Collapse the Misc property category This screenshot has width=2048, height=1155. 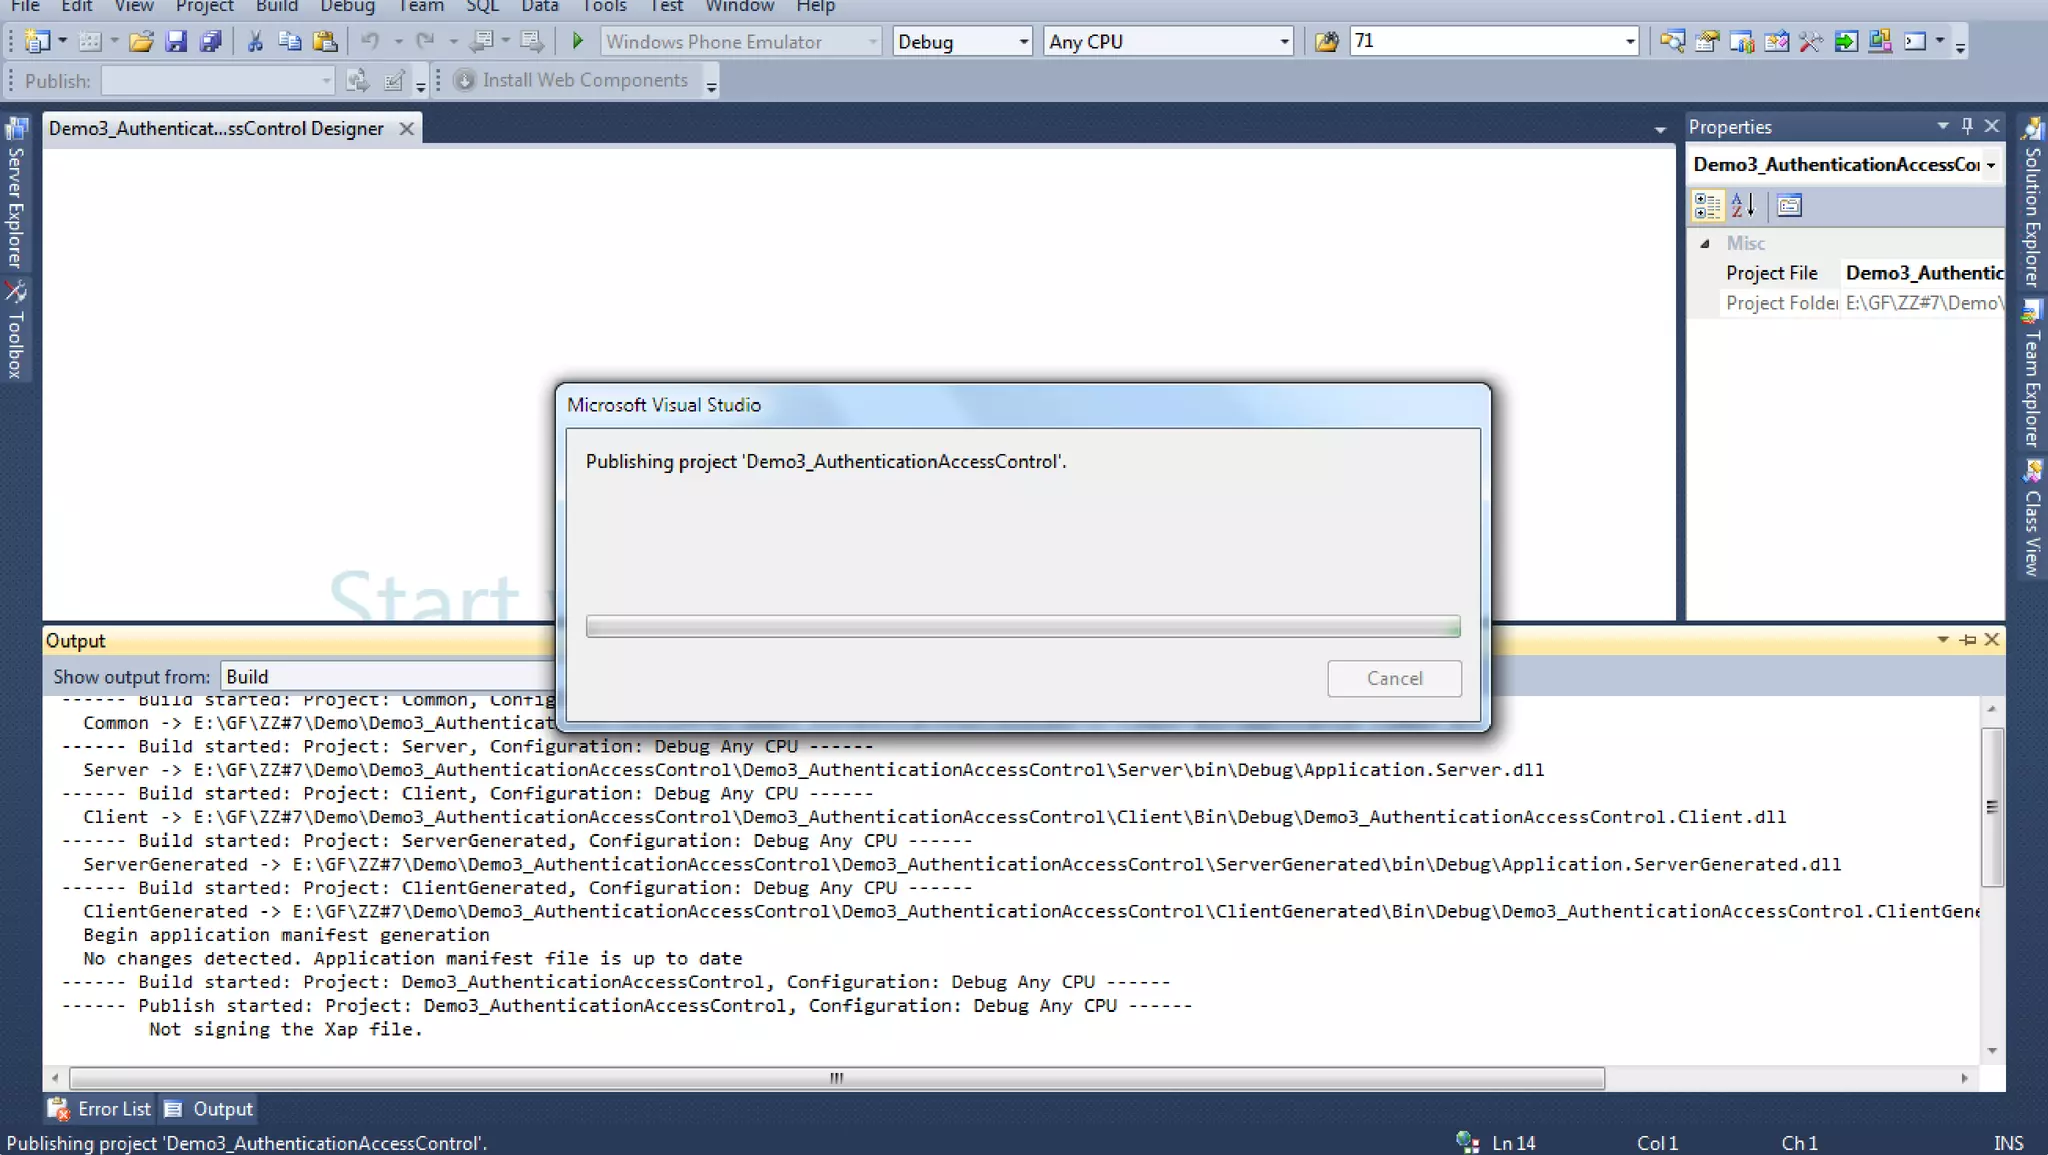(1705, 243)
